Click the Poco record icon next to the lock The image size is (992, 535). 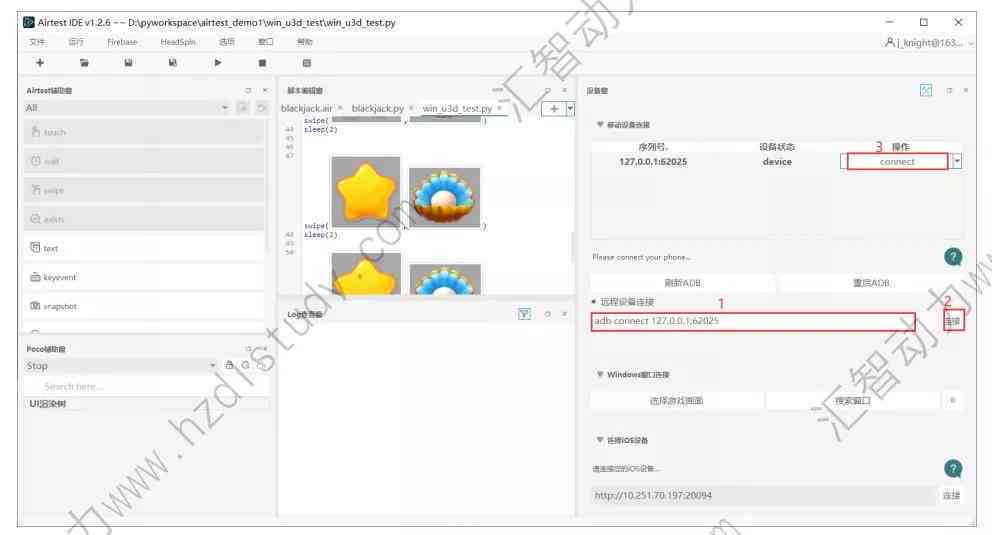click(246, 365)
